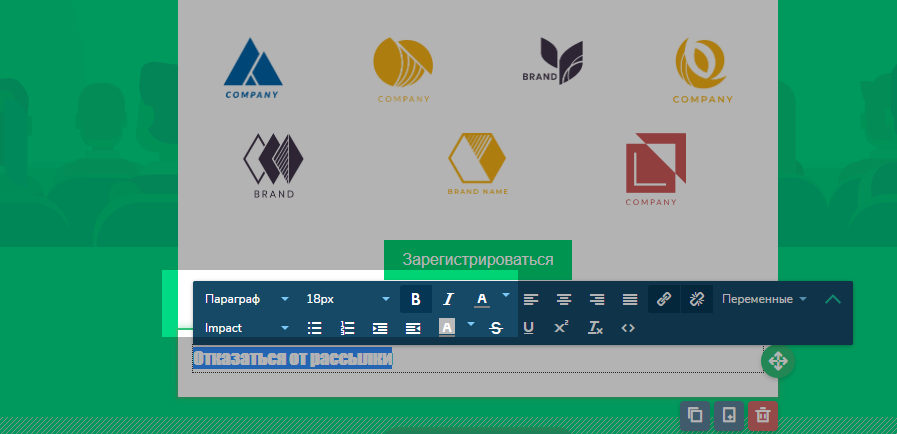Click the Отказаться от рассылки text
897x434 pixels.
click(292, 359)
